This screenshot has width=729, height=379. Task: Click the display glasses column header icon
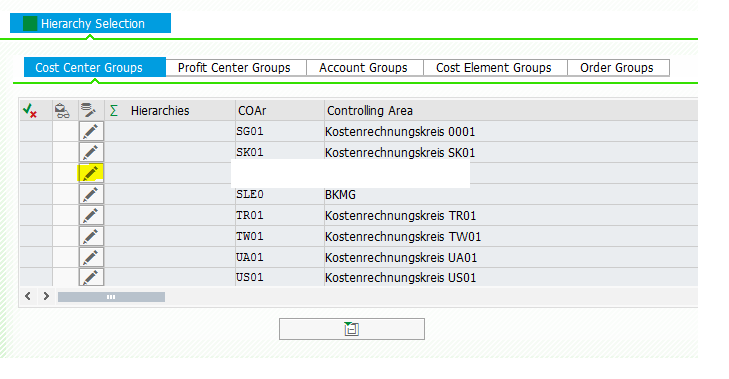(62, 111)
